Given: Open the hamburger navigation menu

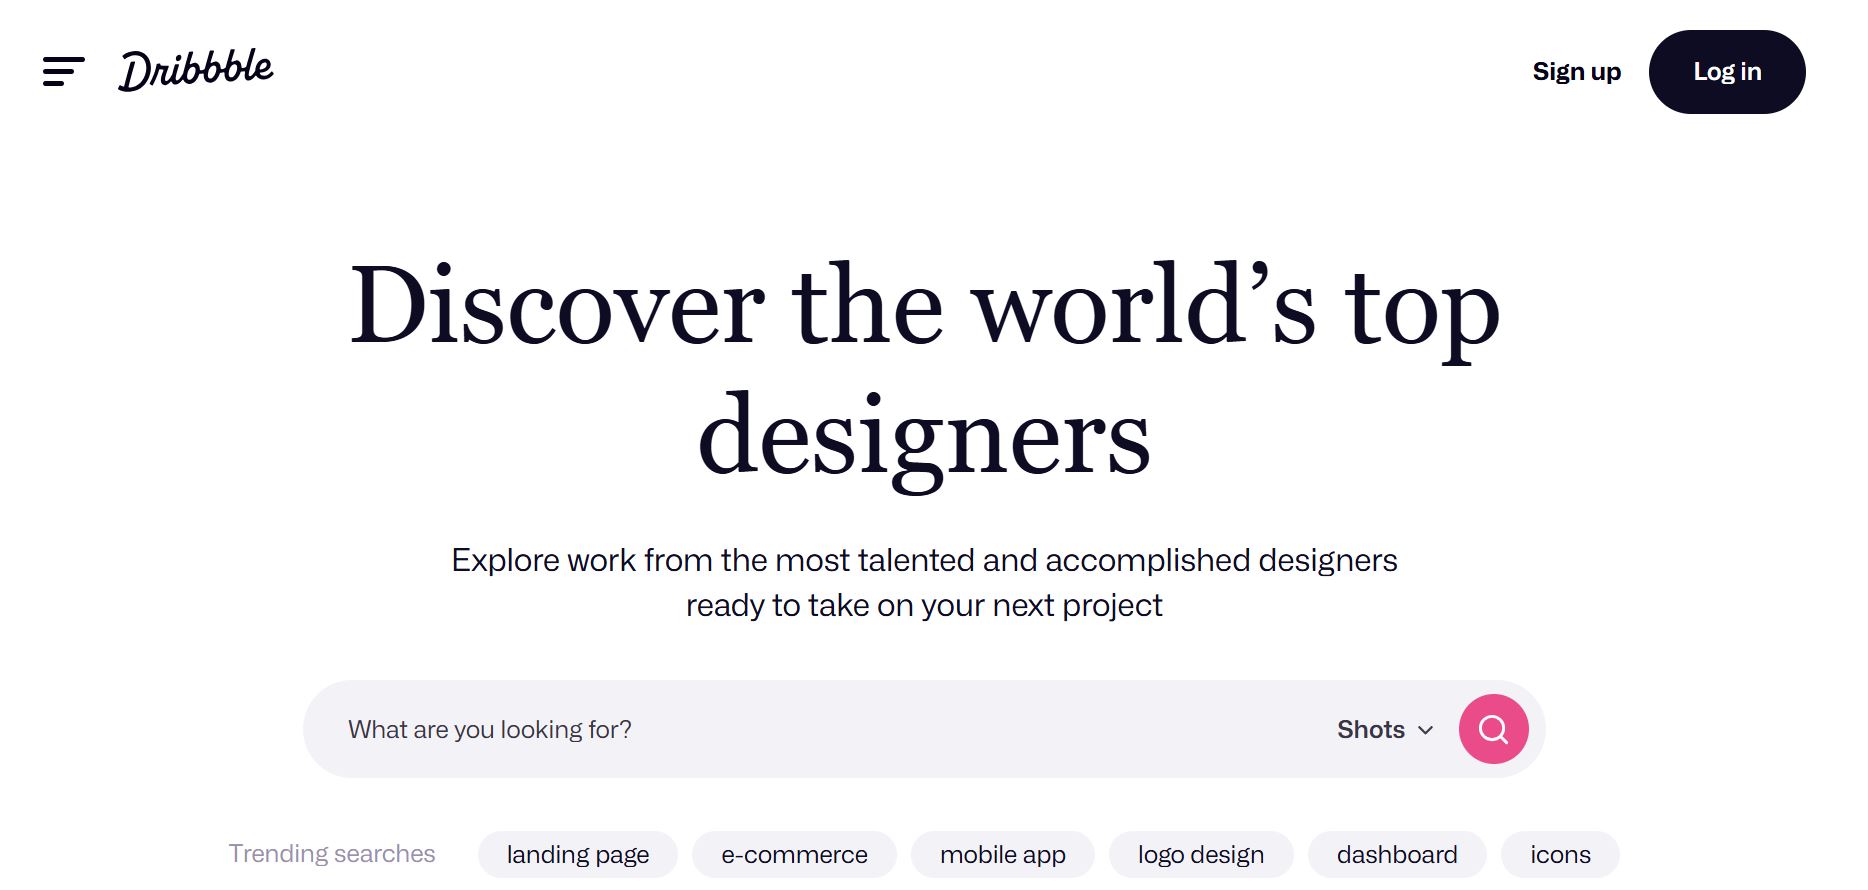Looking at the screenshot, I should [63, 71].
